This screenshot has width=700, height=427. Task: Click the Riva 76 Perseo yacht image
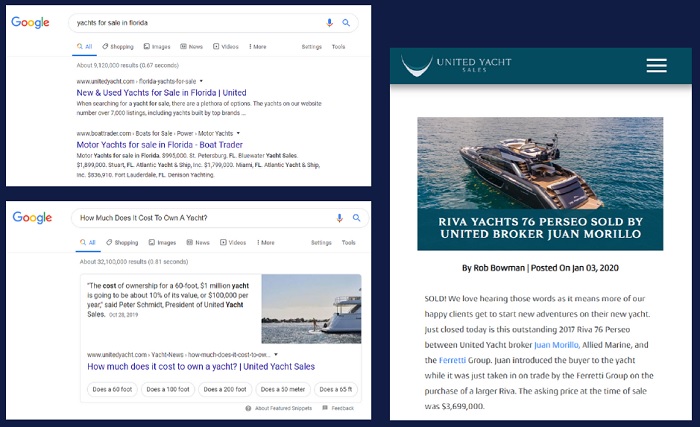point(540,163)
